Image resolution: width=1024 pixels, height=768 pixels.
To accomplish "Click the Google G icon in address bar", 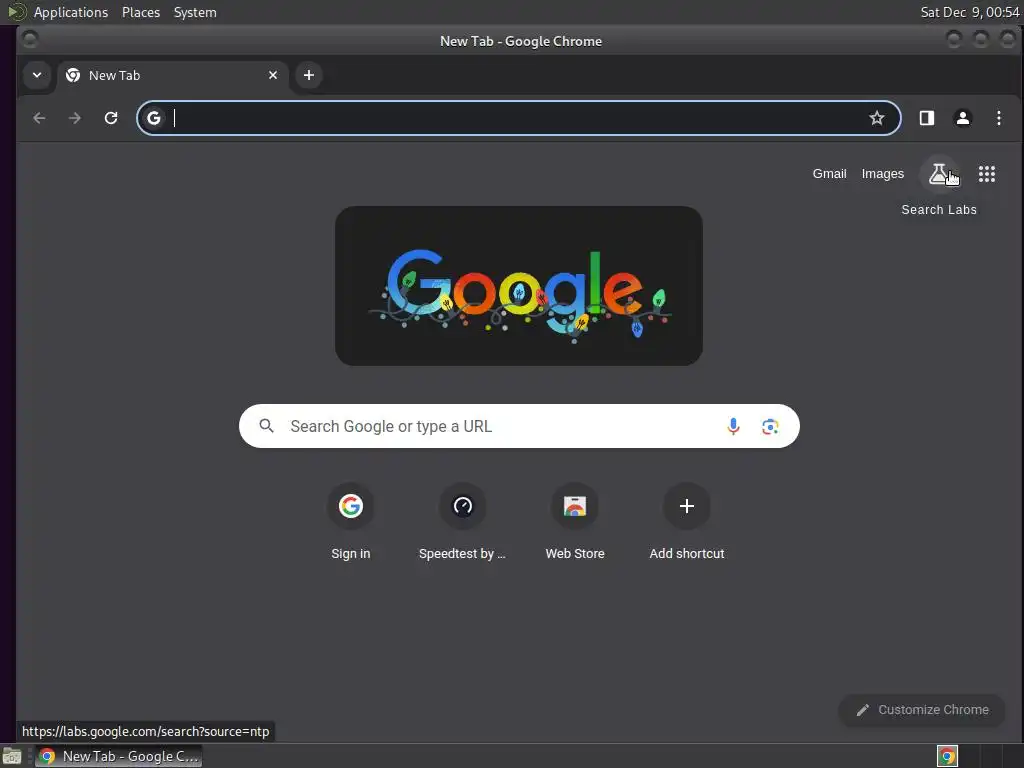I will click(154, 118).
